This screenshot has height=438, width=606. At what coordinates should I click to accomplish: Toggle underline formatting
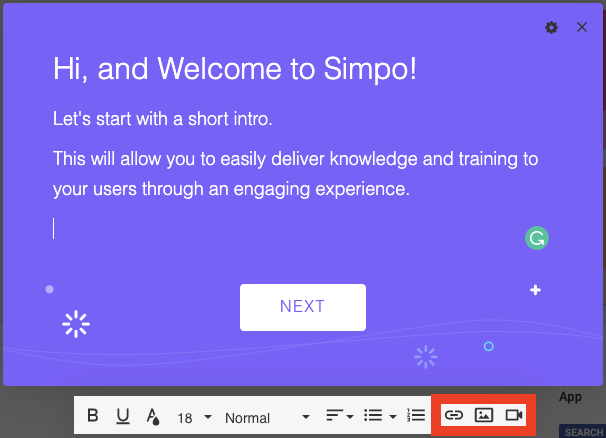click(123, 416)
